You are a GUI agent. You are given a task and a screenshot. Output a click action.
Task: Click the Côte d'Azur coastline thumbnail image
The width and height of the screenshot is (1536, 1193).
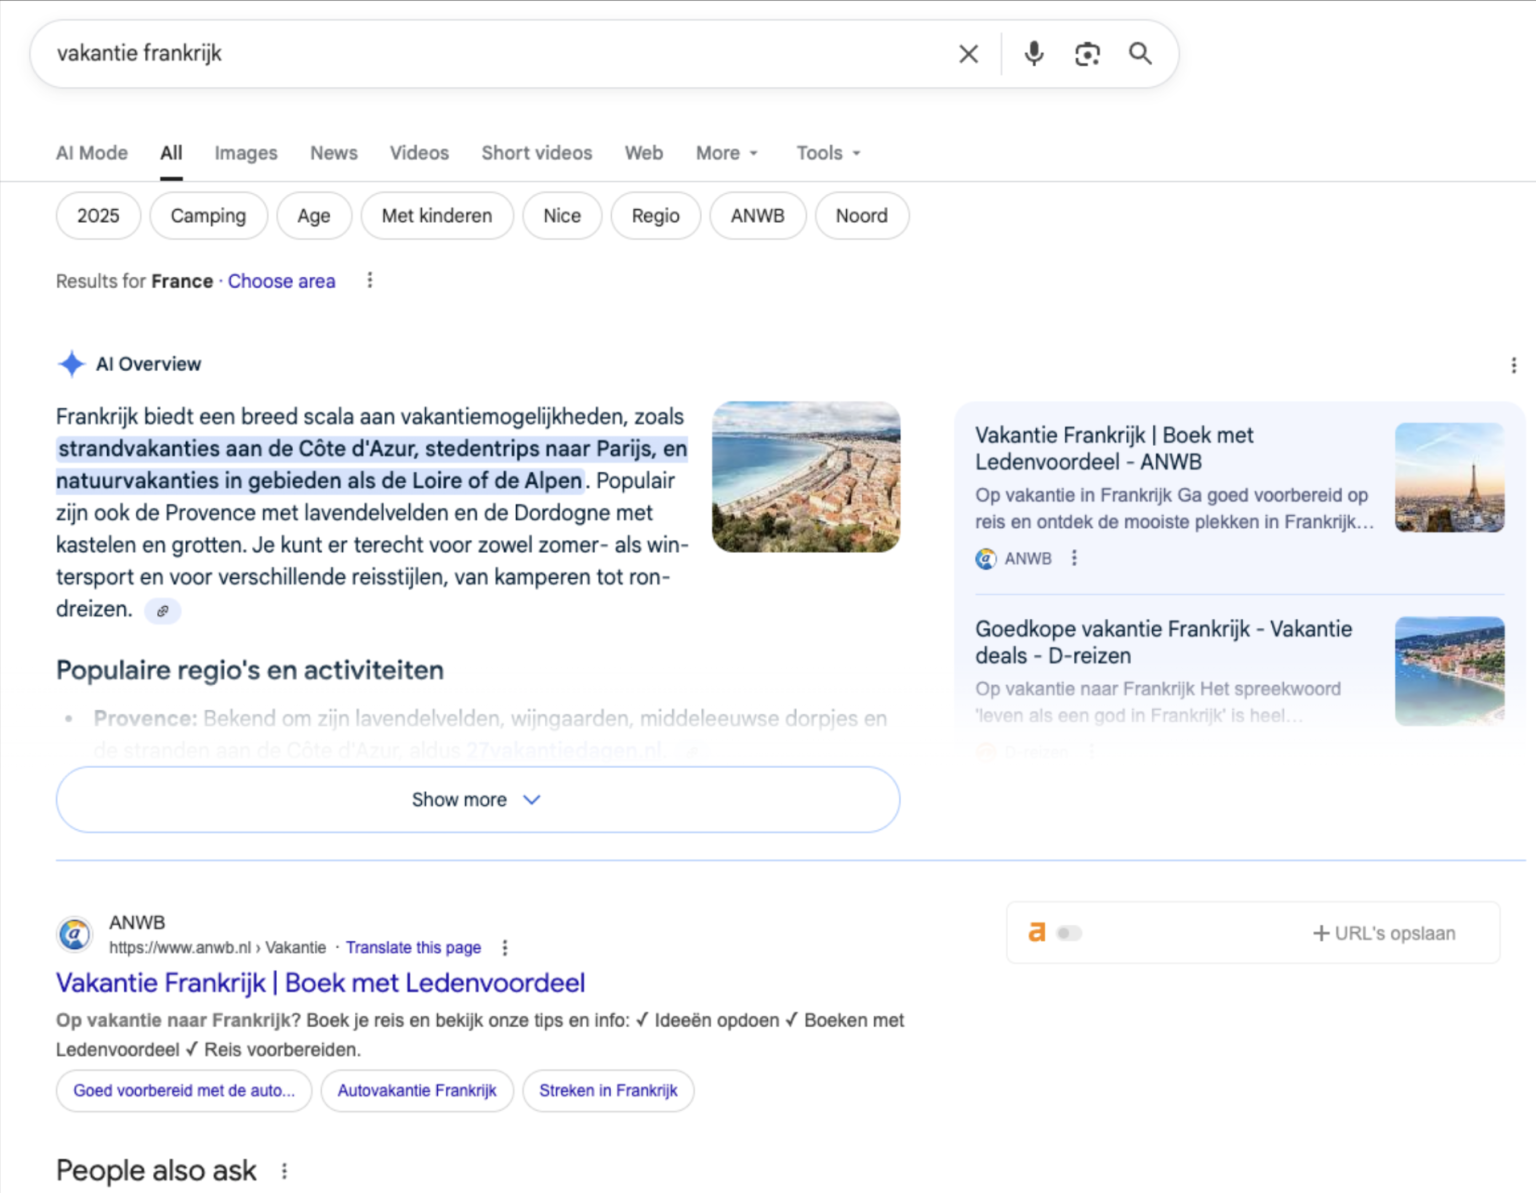pyautogui.click(x=806, y=477)
